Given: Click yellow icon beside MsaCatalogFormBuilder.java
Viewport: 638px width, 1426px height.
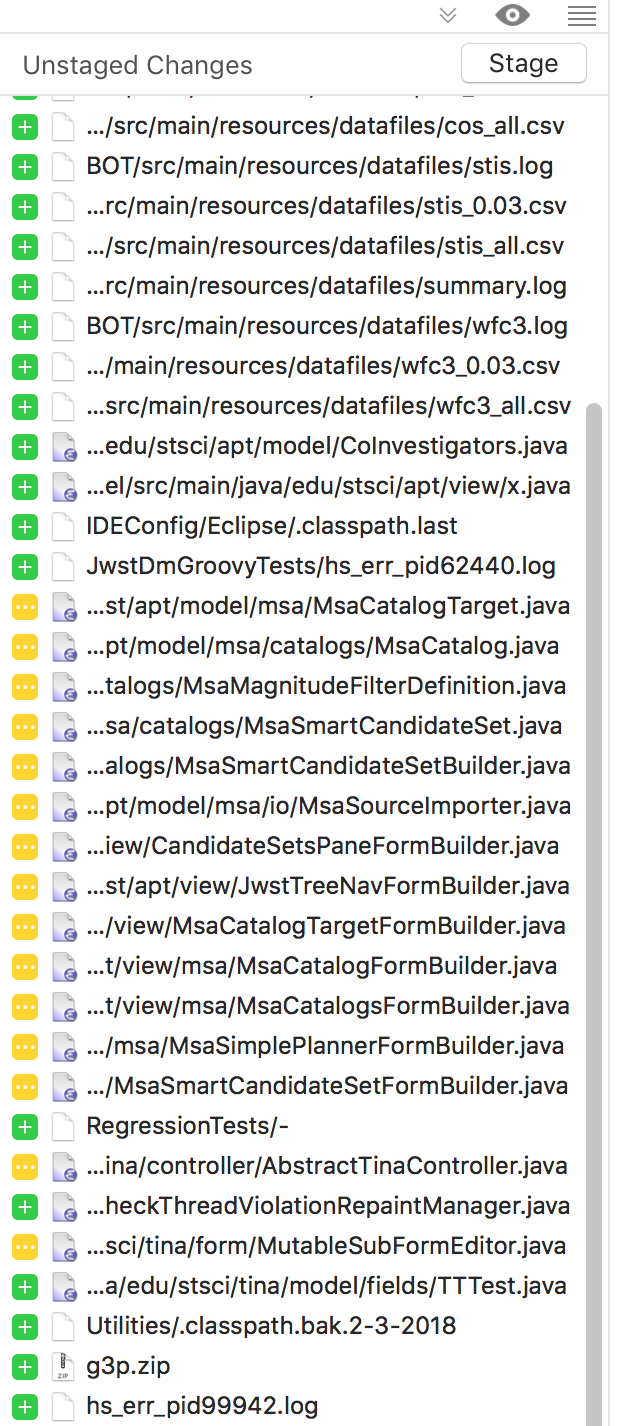Looking at the screenshot, I should tap(25, 967).
